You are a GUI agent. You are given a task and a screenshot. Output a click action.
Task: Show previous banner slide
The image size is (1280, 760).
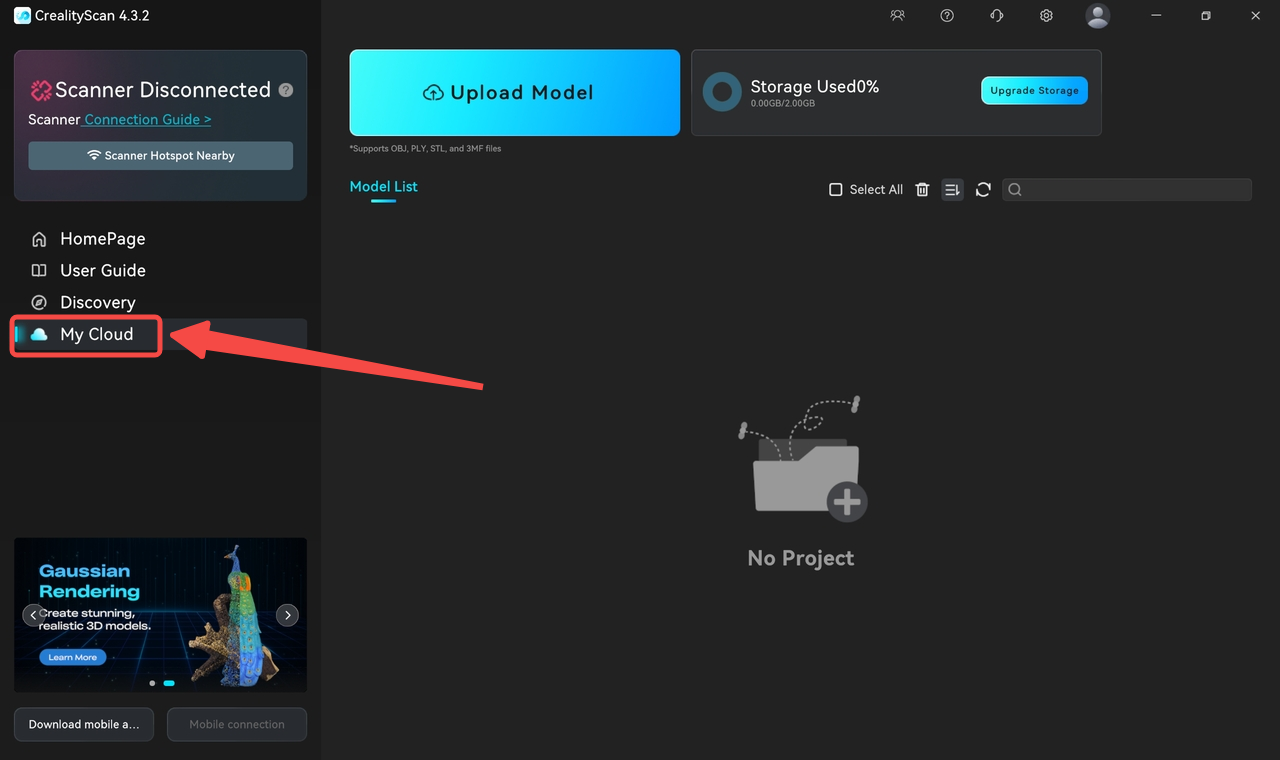pos(34,615)
